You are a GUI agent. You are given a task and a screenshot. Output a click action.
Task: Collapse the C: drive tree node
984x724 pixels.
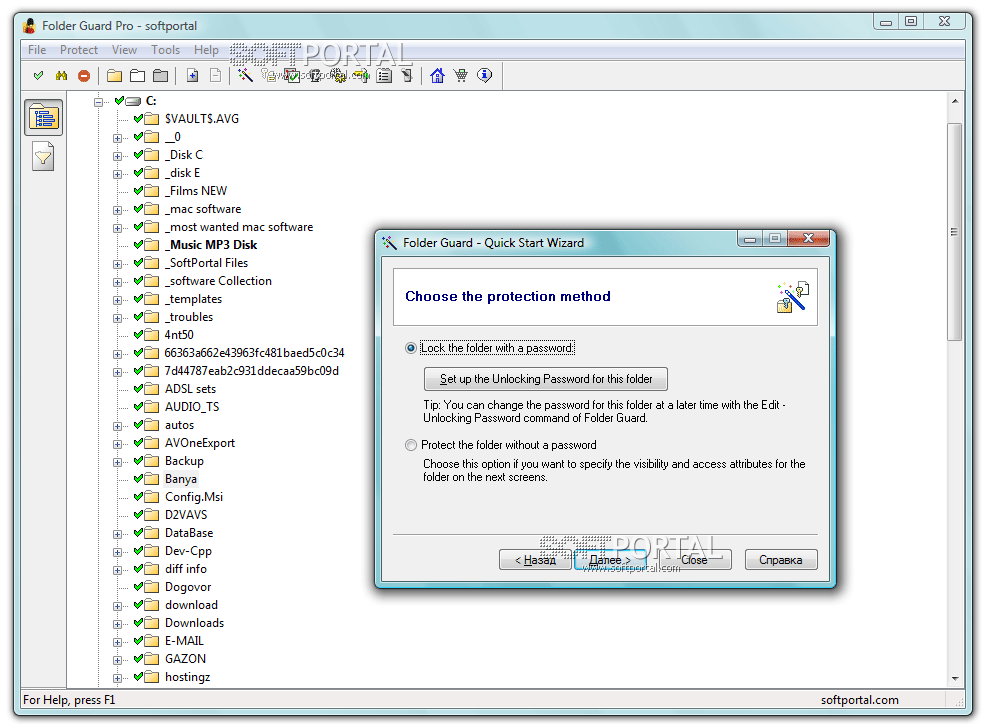[x=99, y=102]
